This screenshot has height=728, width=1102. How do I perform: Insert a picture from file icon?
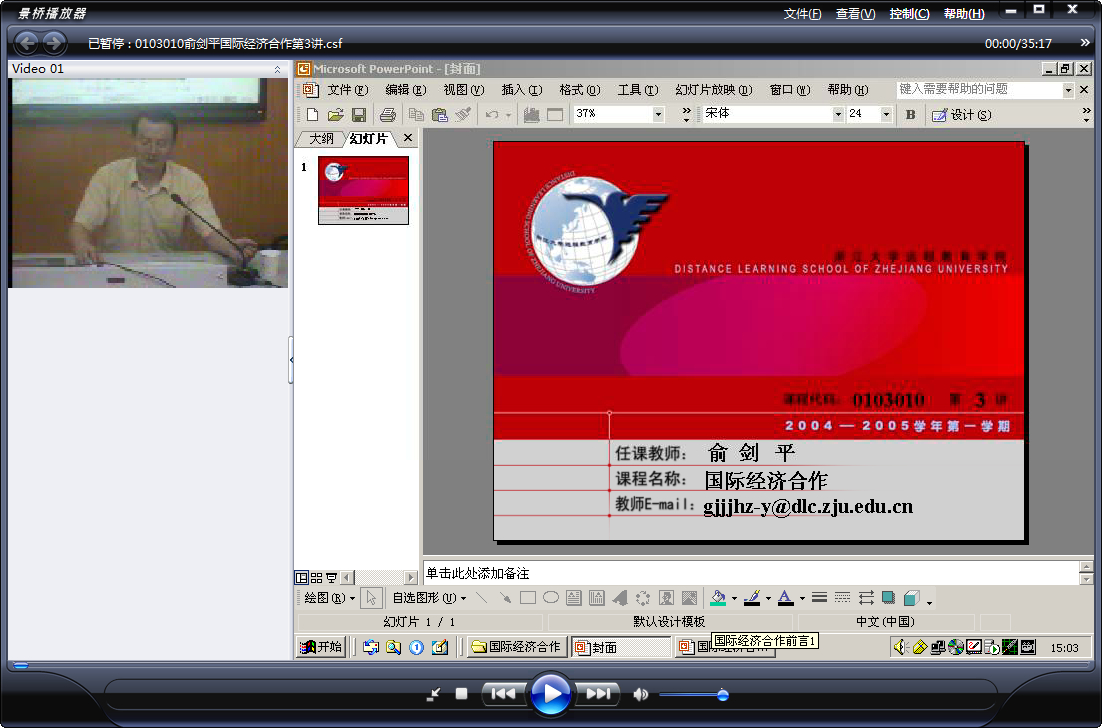[689, 598]
